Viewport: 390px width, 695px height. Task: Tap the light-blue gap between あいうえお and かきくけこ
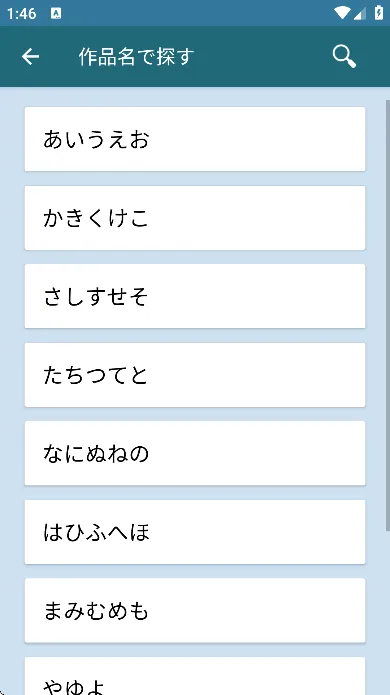195,178
